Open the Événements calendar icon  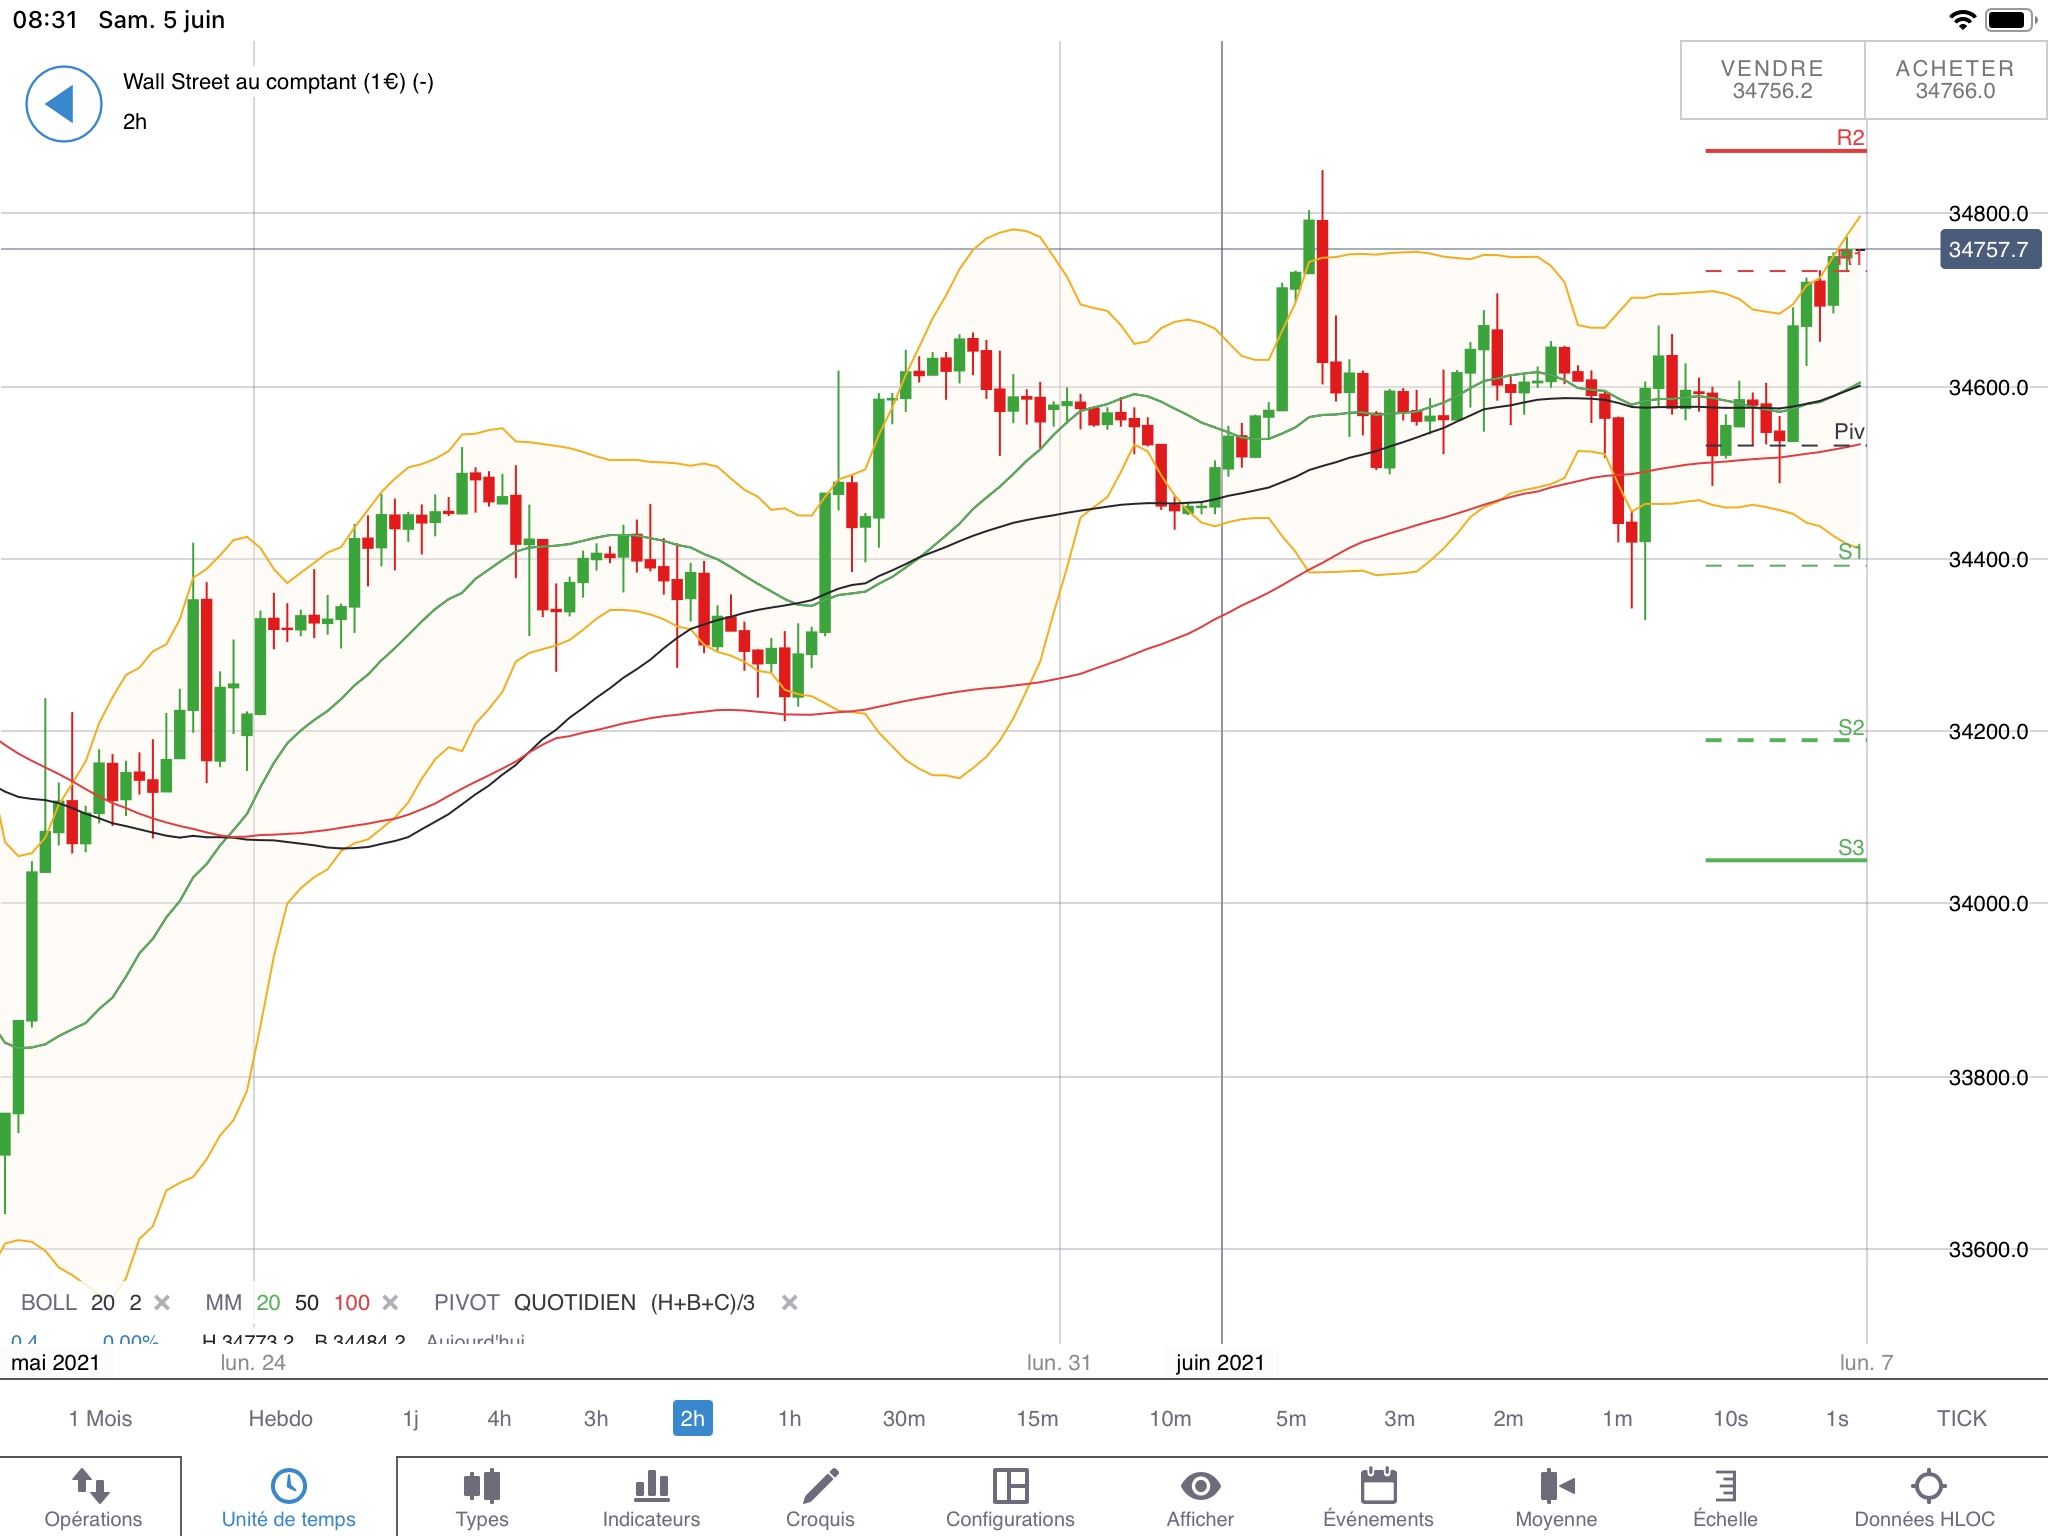(x=1378, y=1486)
